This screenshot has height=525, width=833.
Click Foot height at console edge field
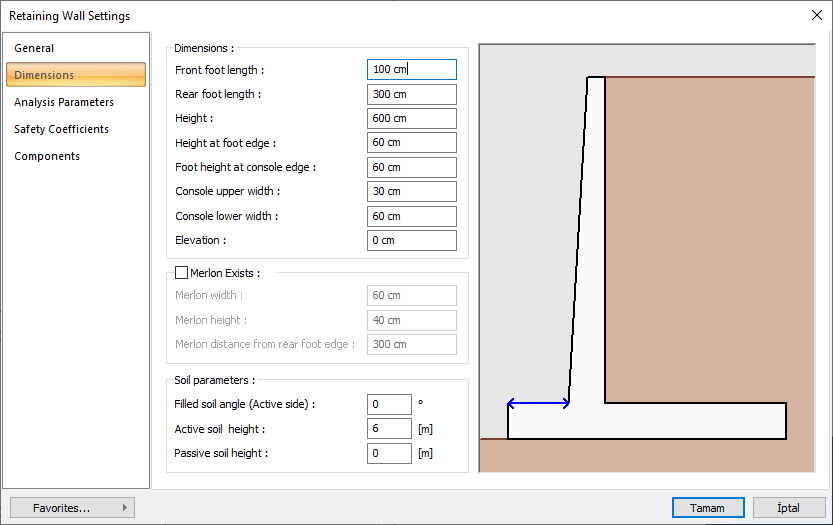411,167
